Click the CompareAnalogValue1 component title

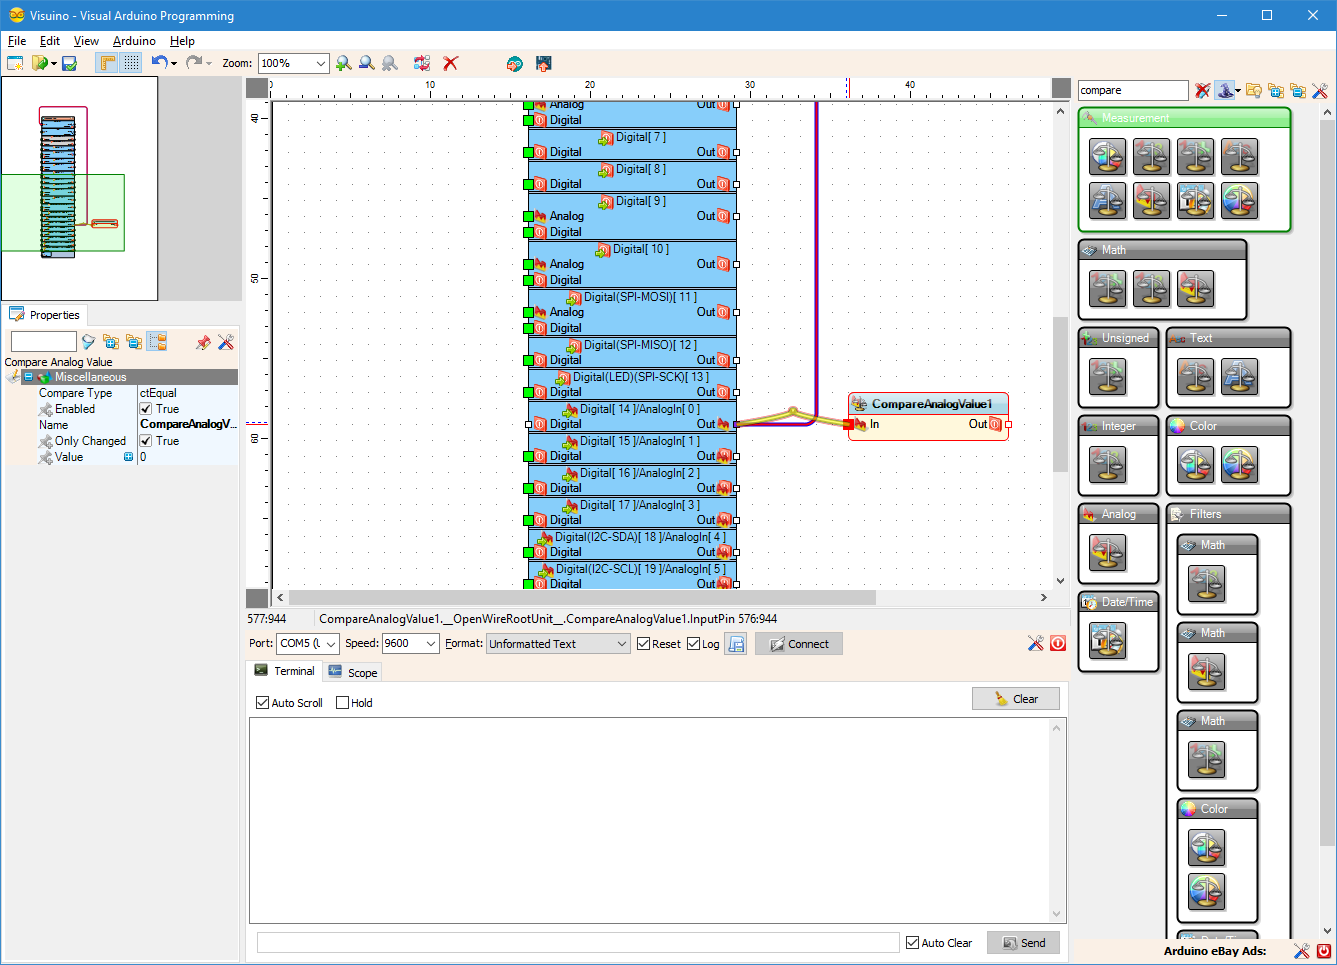931,404
